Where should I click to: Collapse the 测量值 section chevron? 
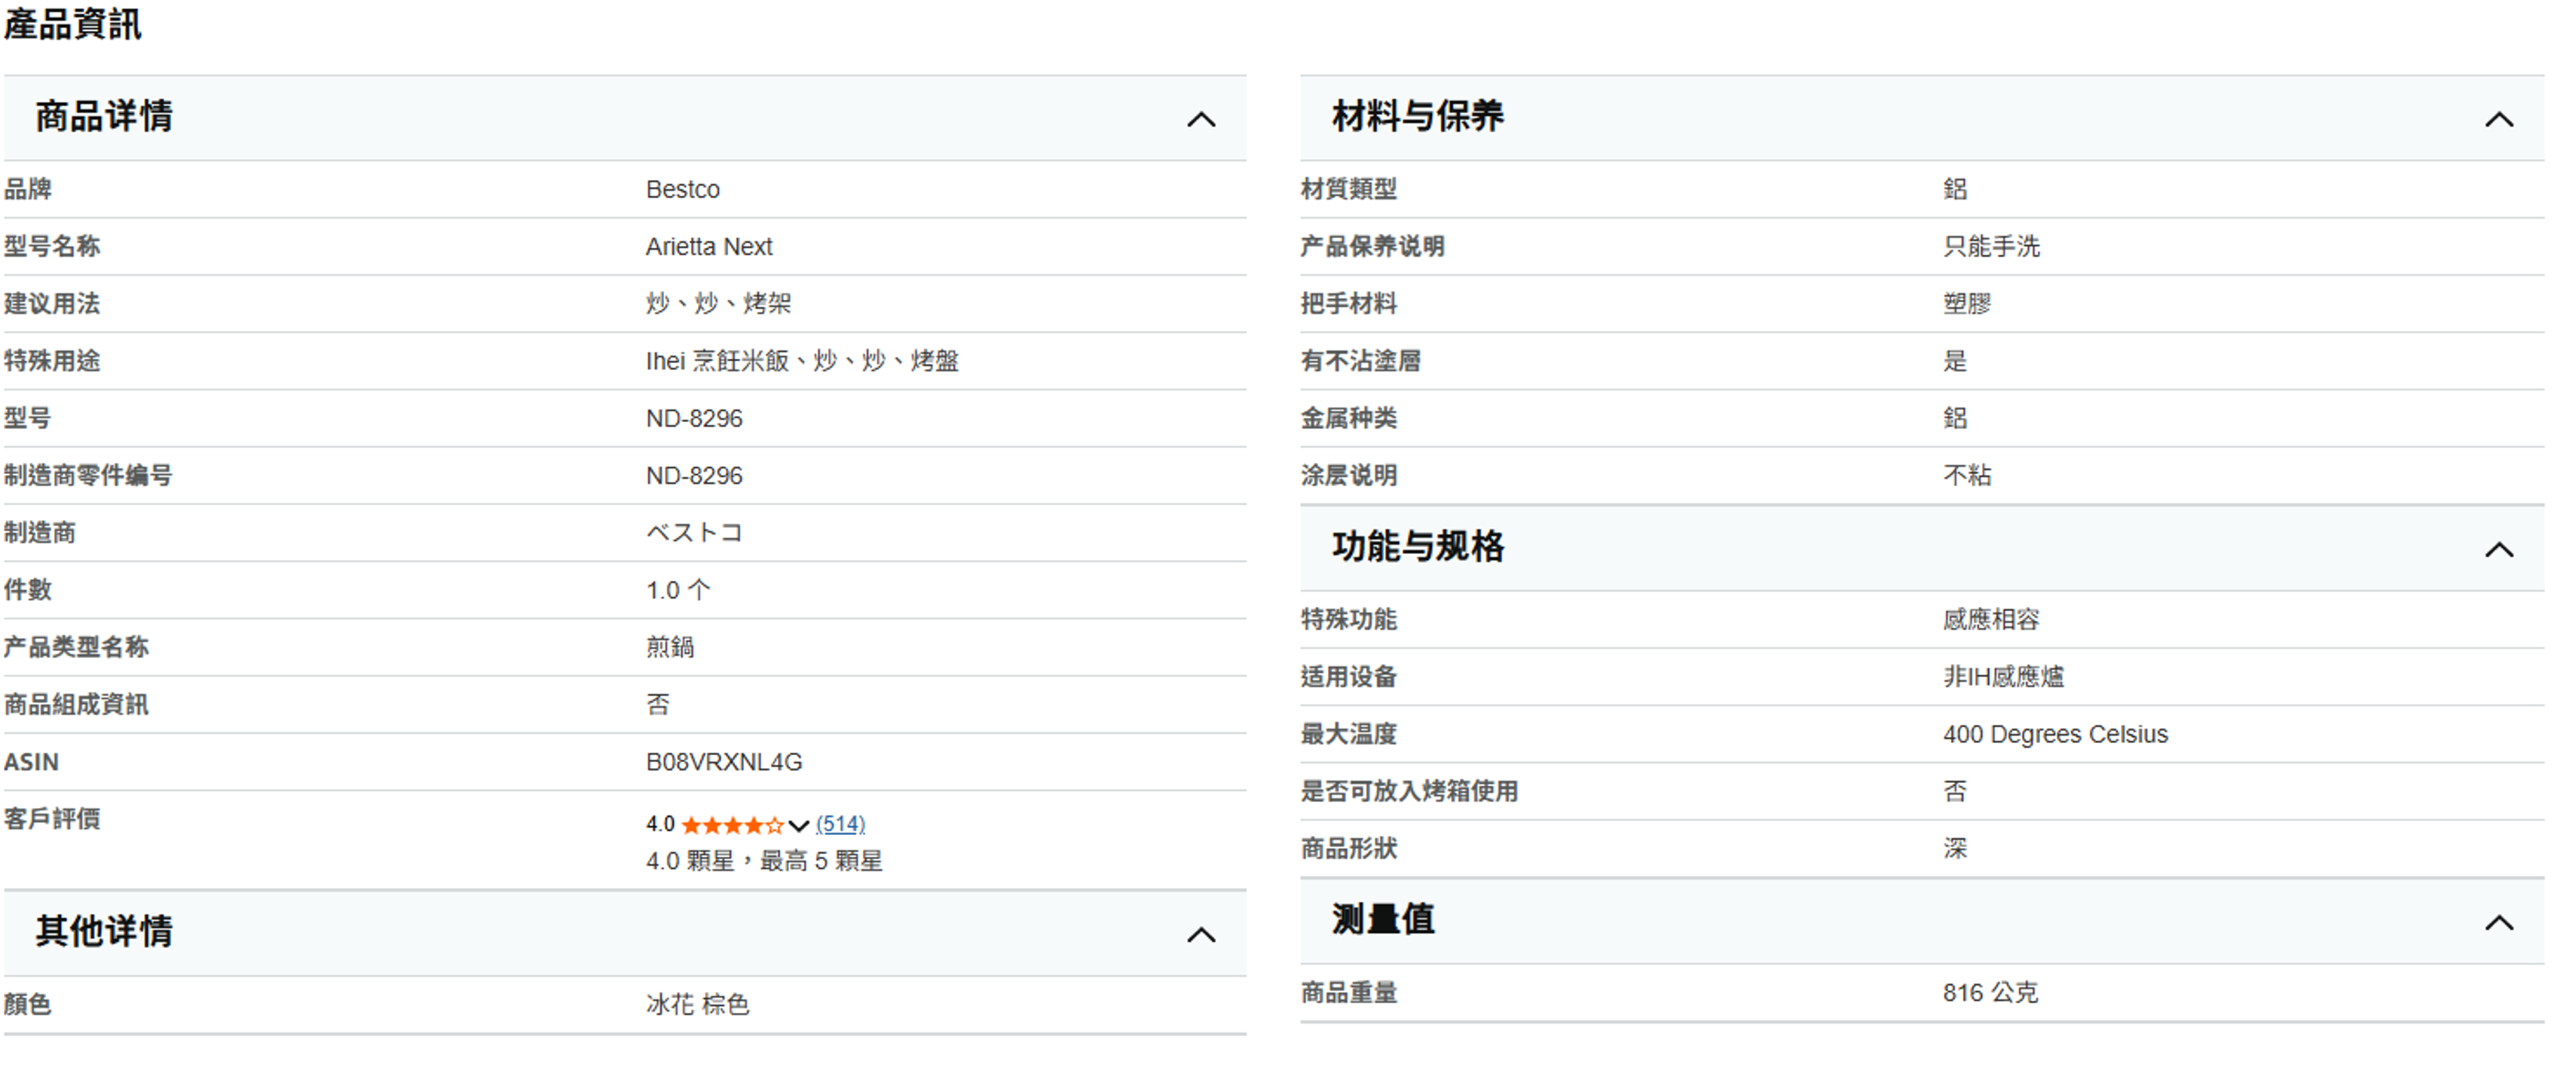(2498, 923)
